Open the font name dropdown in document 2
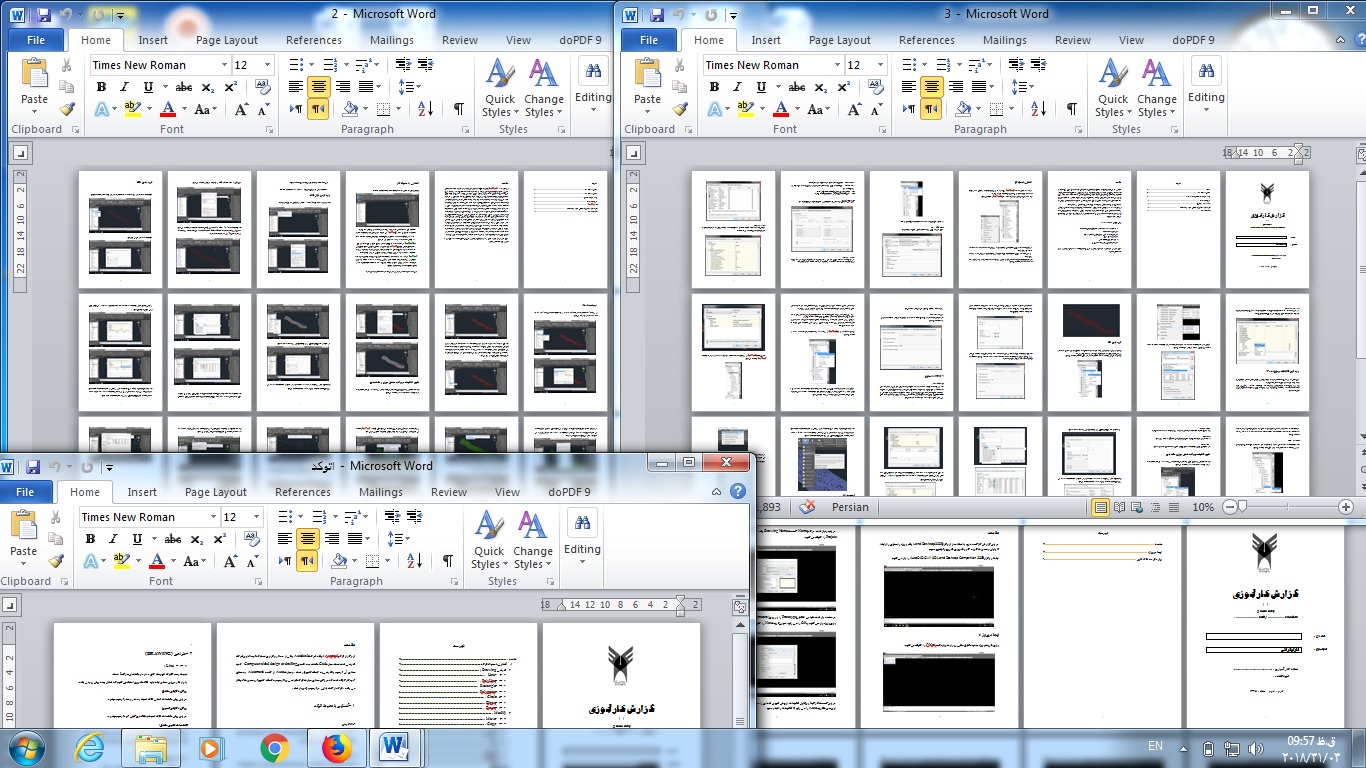Screen dimensions: 1366x768 223,65
